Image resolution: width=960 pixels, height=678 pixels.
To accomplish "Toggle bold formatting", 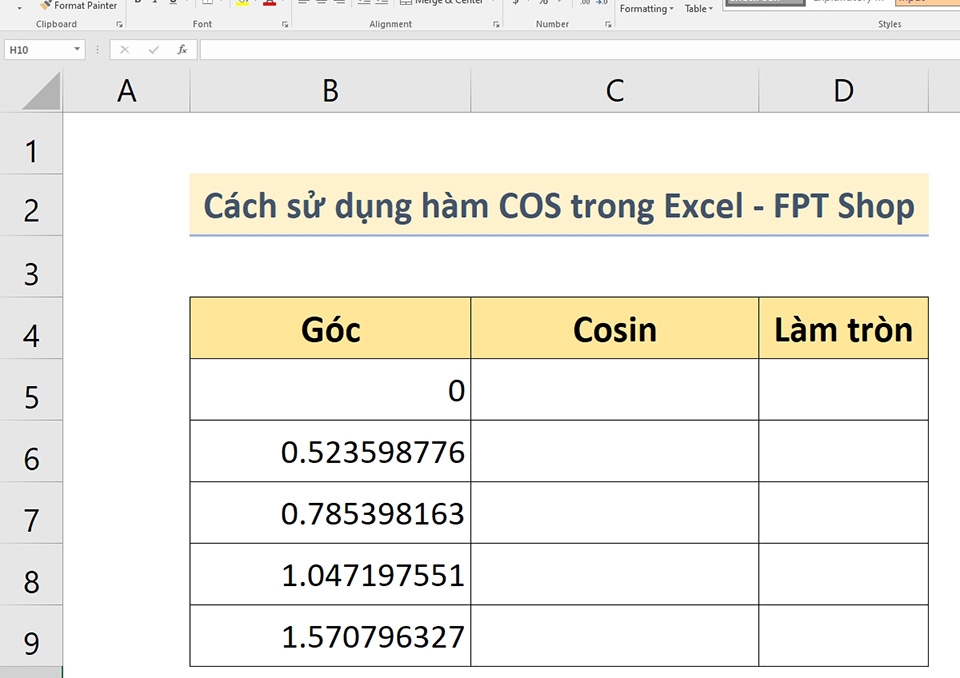I will pos(136,3).
